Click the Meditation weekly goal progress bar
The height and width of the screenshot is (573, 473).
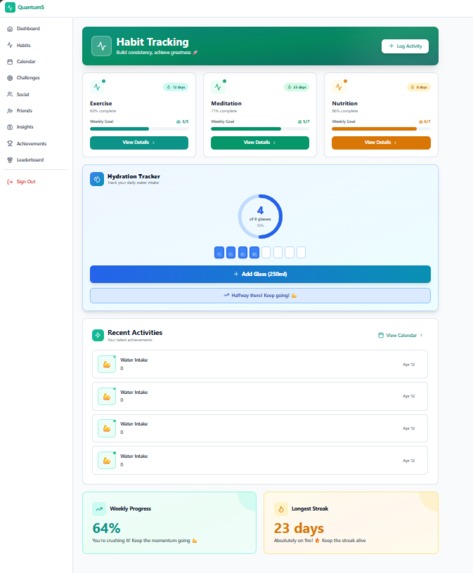point(260,129)
